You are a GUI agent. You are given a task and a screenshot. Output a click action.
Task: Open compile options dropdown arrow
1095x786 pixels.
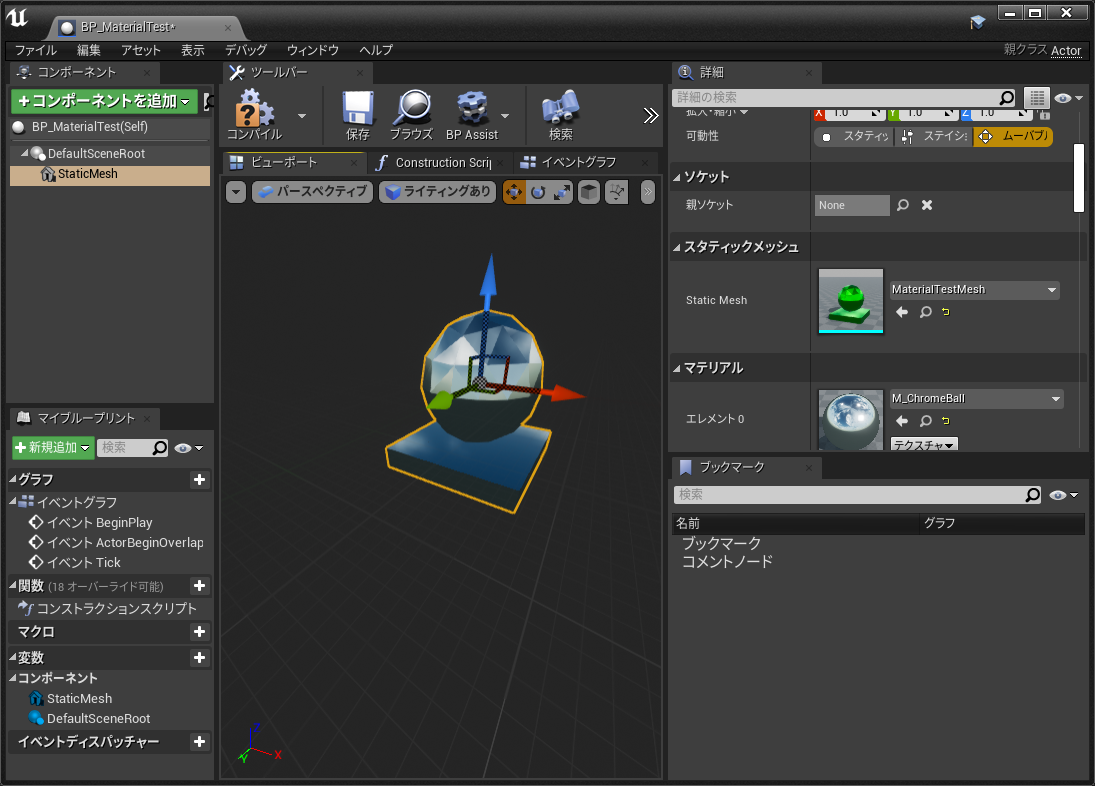(302, 116)
